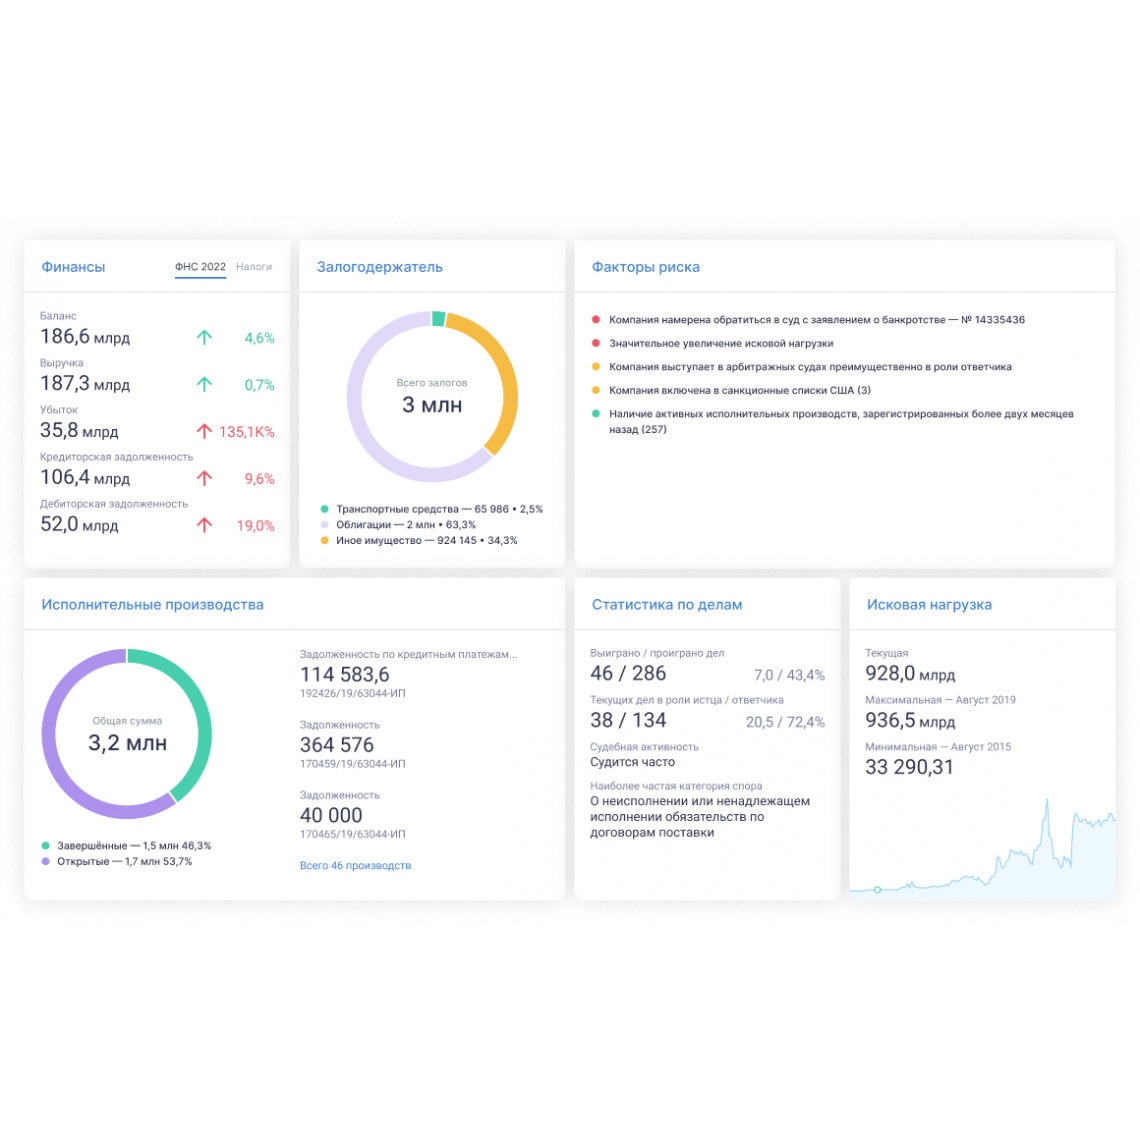Click the green up arrow beside Выручка
The image size is (1140, 1140).
click(x=204, y=384)
